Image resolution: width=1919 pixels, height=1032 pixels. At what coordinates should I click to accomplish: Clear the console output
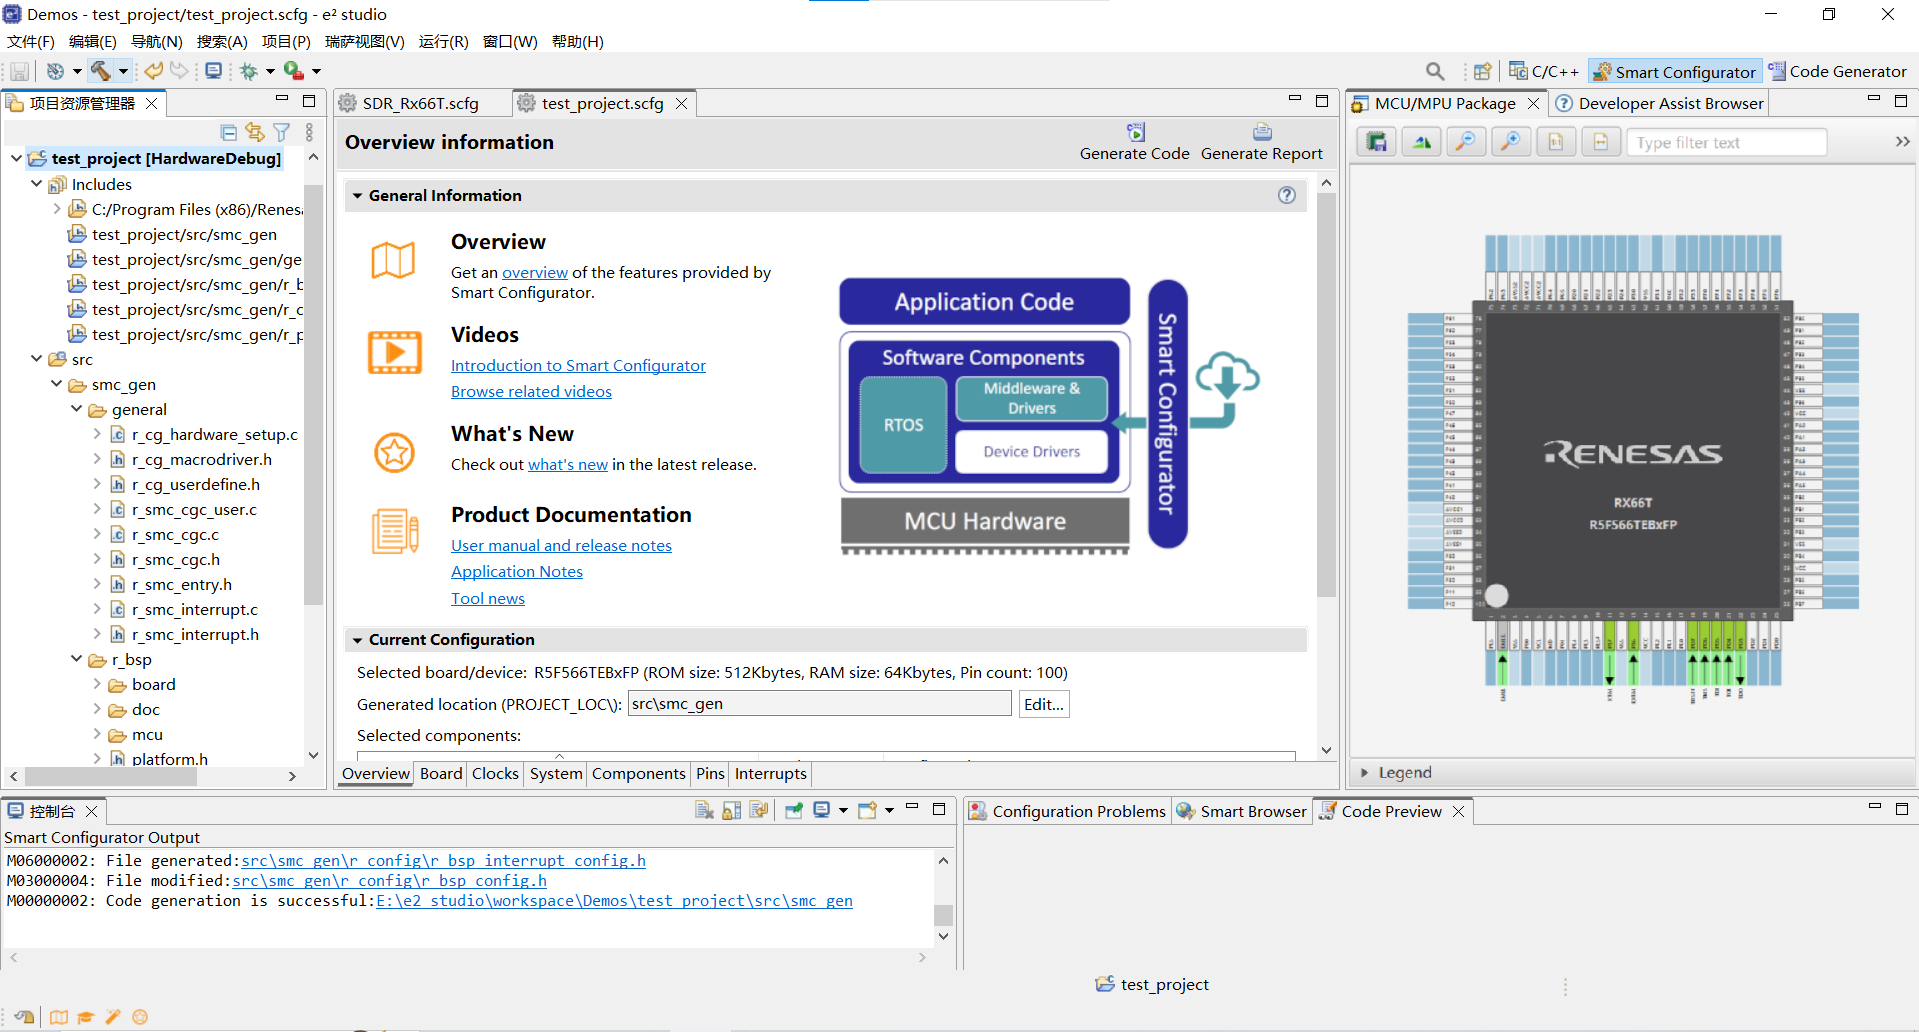(x=704, y=810)
